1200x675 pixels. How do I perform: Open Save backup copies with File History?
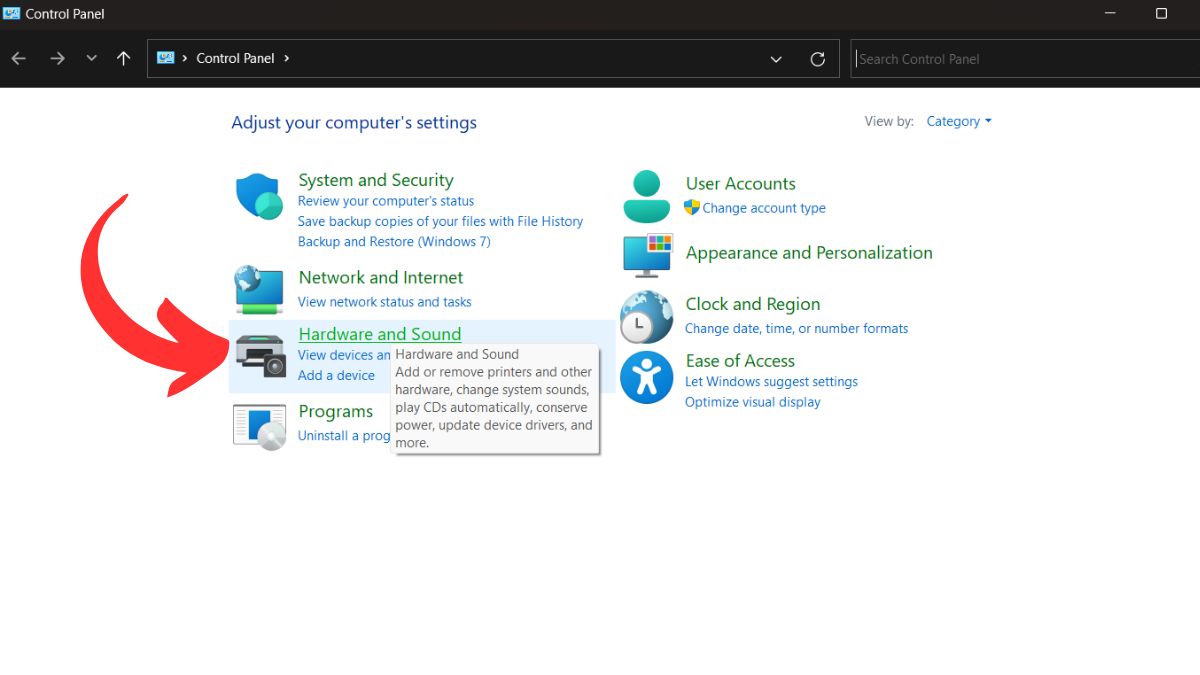point(440,221)
